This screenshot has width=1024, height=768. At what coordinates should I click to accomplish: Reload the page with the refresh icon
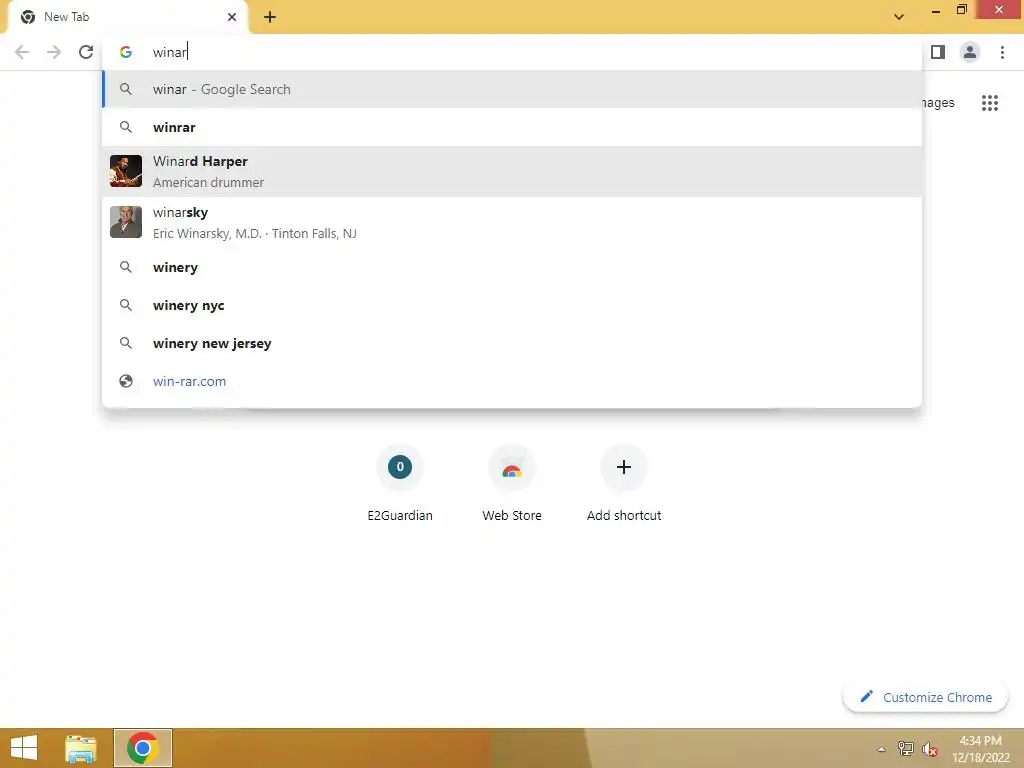(86, 52)
